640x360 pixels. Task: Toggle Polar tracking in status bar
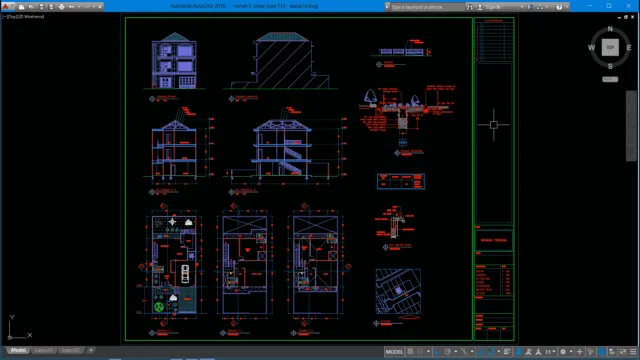point(448,352)
